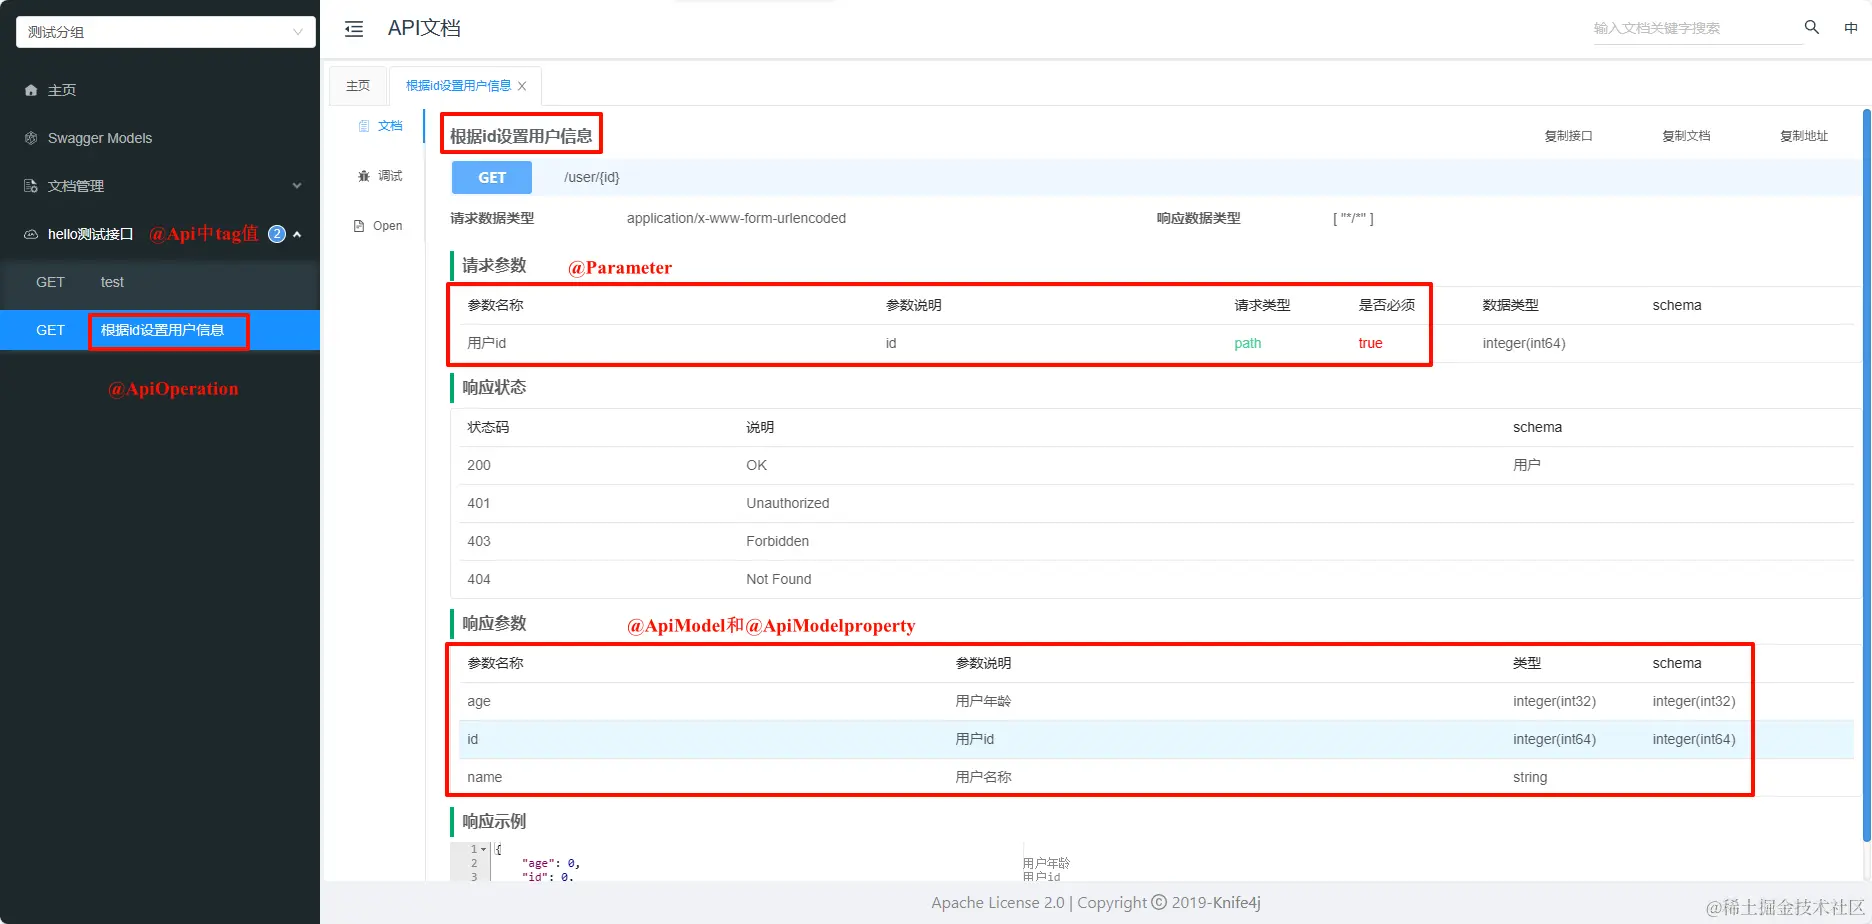Expand the 文档管理 menu chevron

(x=297, y=186)
